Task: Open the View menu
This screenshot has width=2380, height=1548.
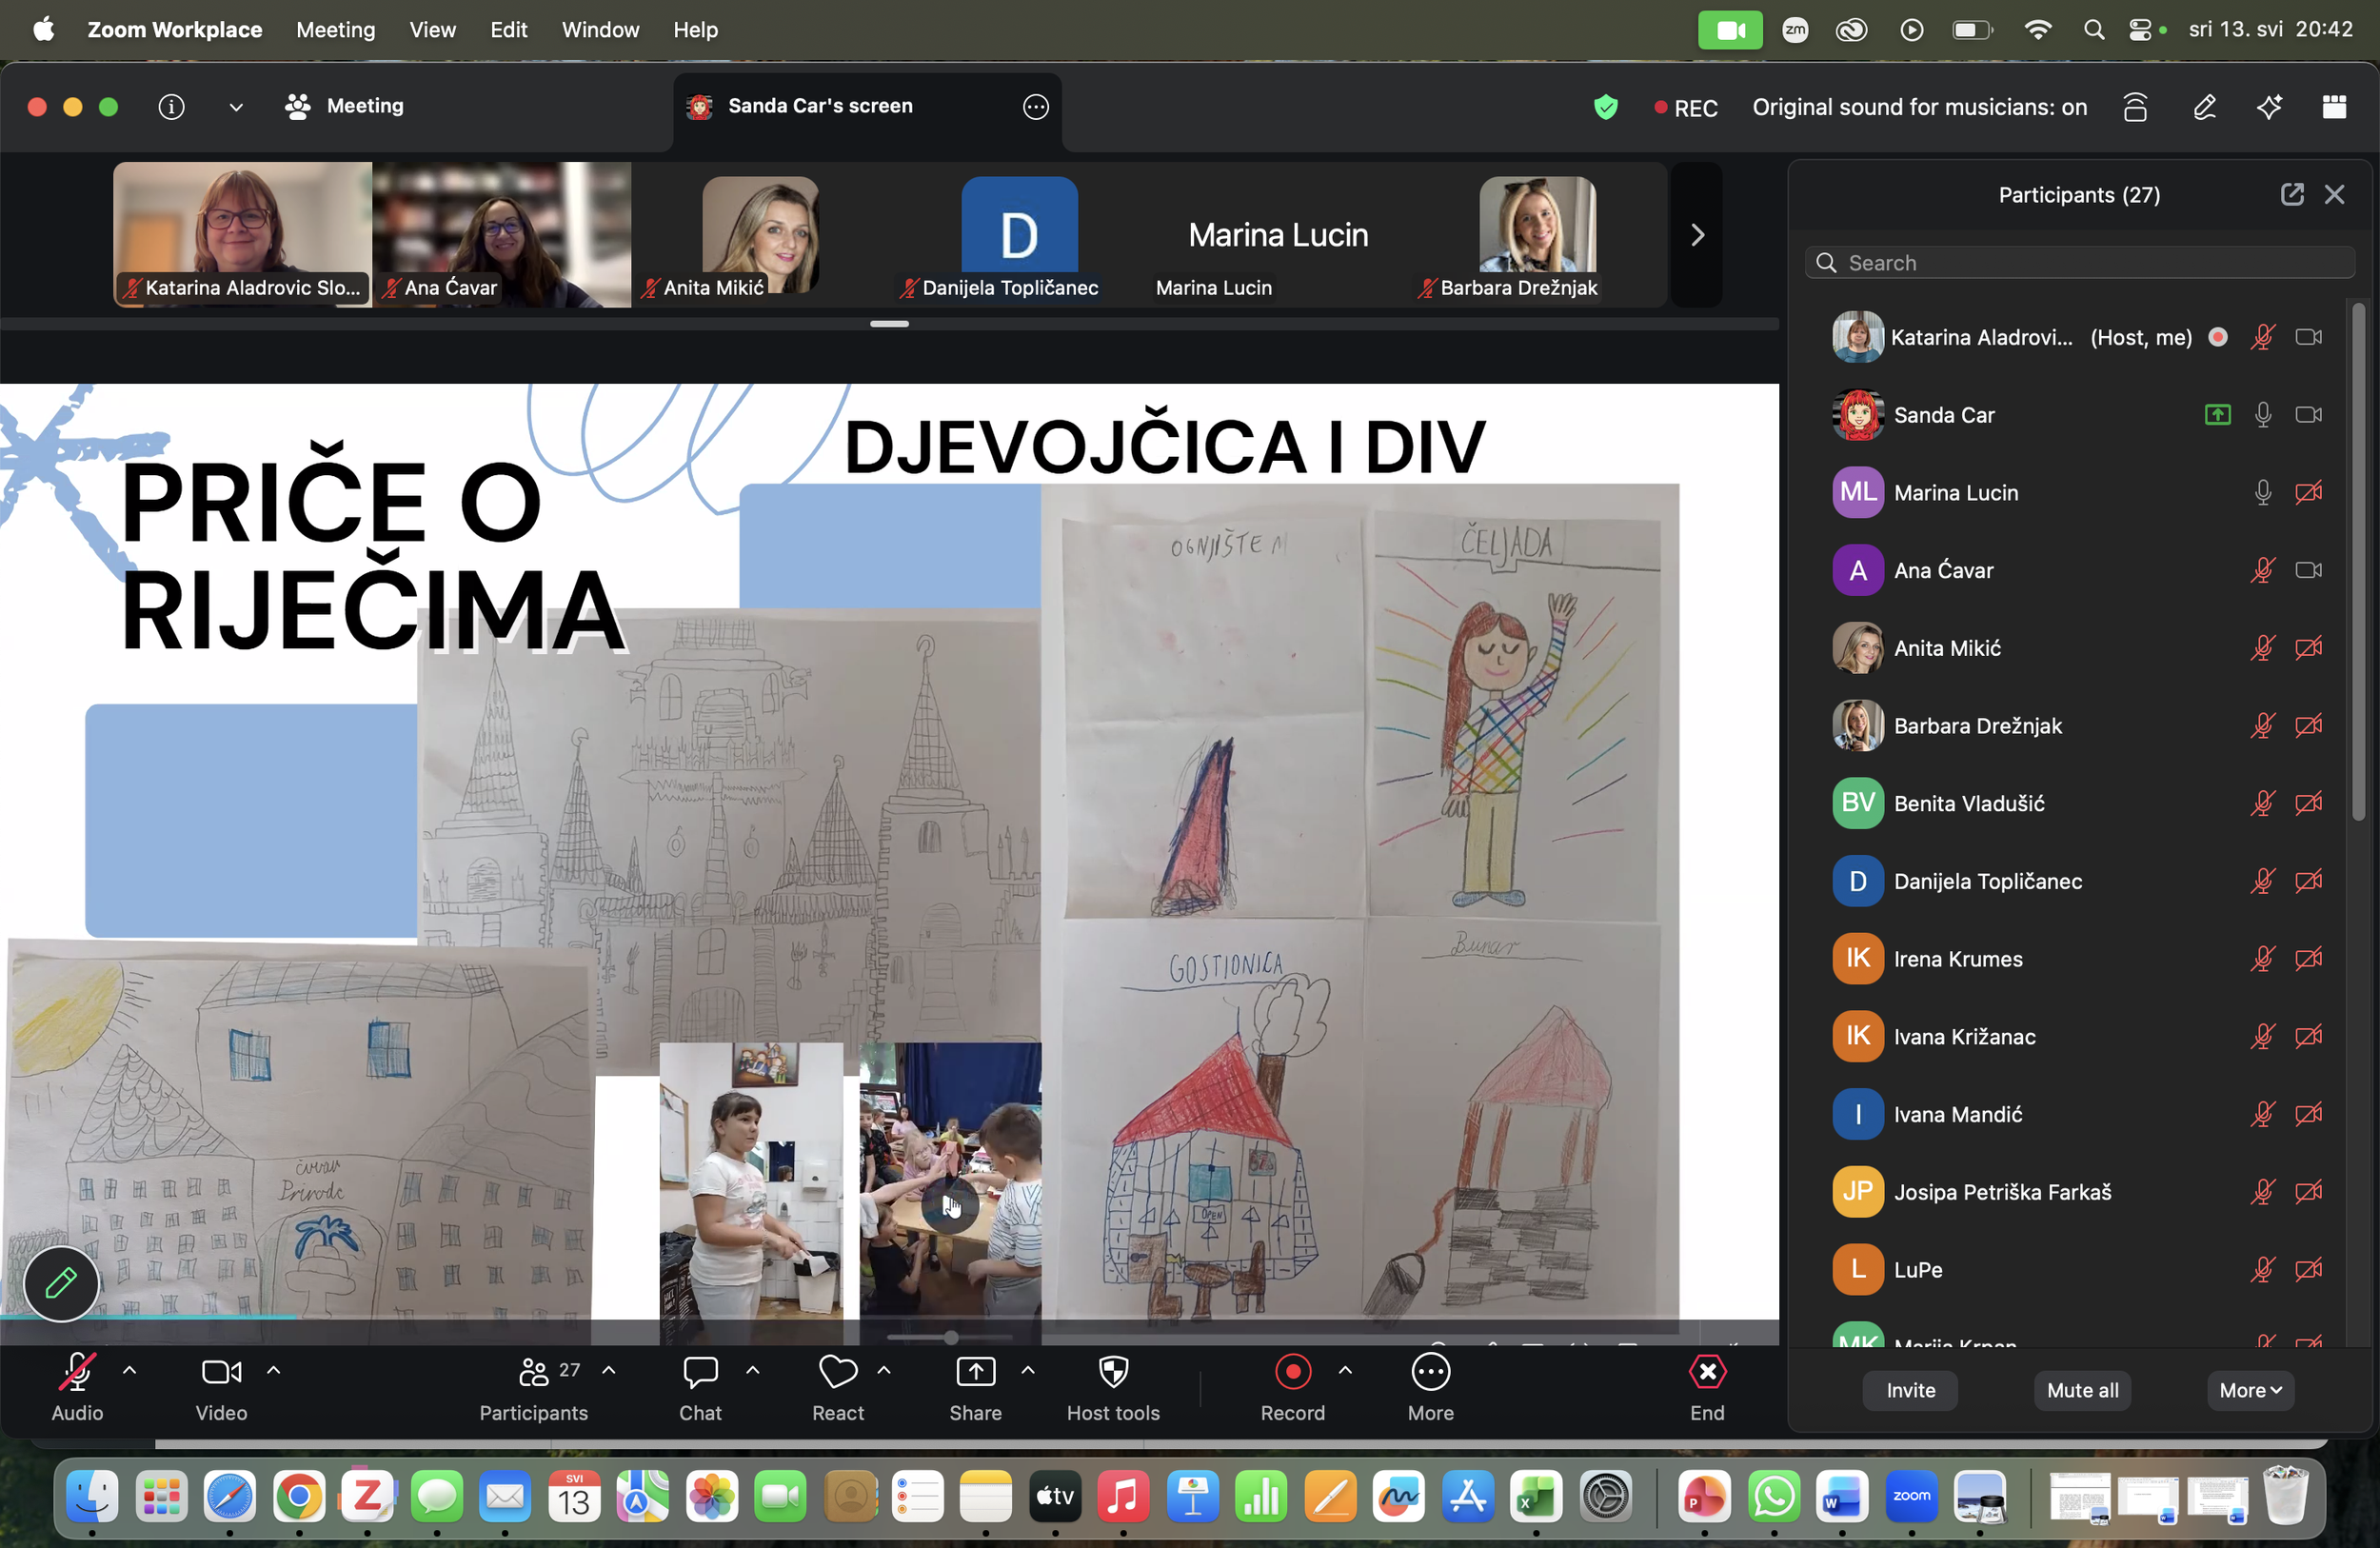Action: (432, 30)
